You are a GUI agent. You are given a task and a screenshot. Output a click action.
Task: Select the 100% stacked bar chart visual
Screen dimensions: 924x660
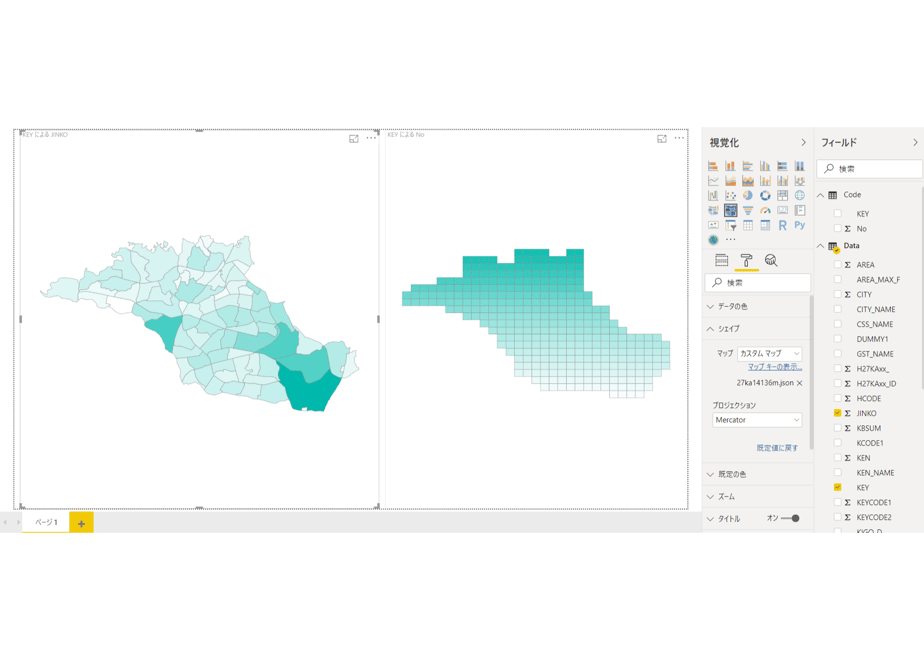[782, 166]
